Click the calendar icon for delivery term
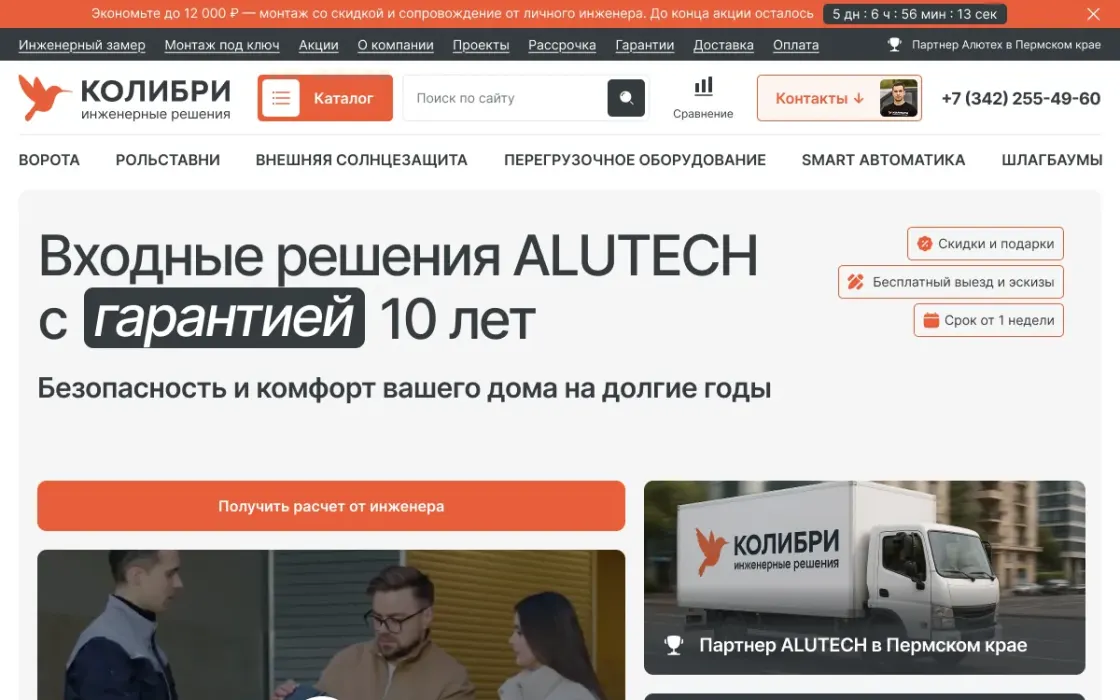Screen dimensions: 1120x700 click(931, 320)
